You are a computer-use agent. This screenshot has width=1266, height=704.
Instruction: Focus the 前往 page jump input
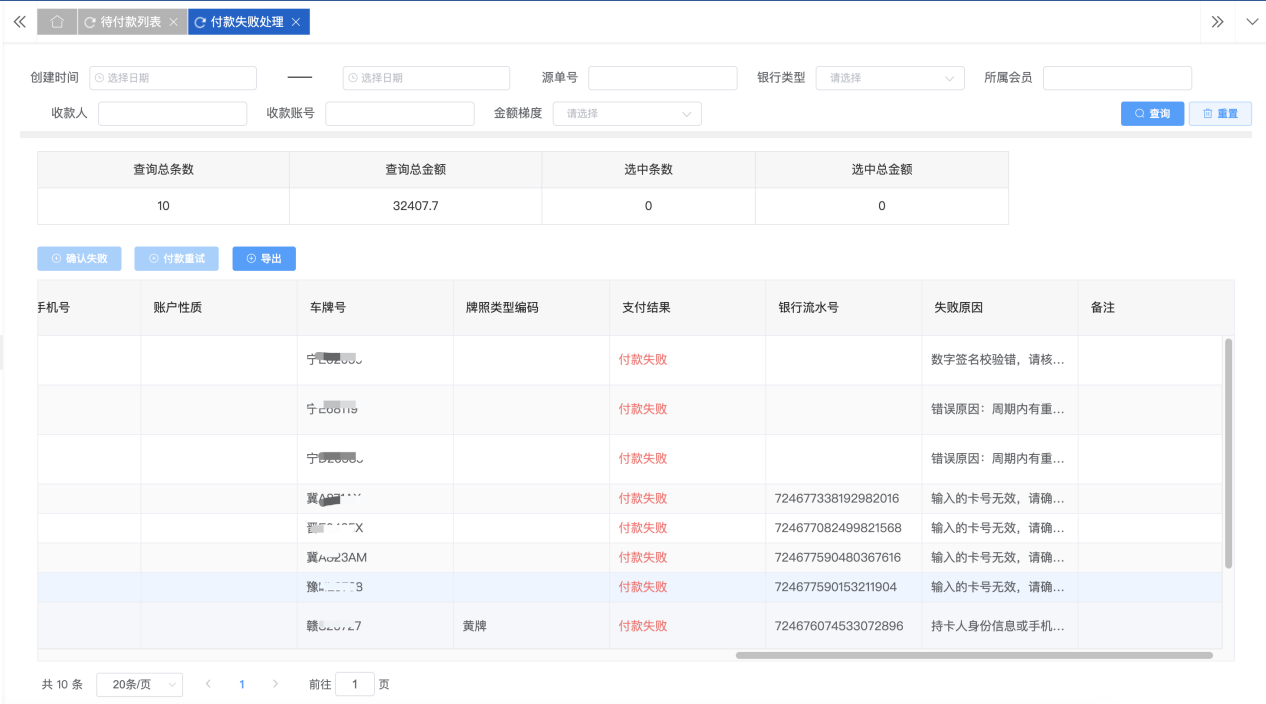tap(355, 685)
